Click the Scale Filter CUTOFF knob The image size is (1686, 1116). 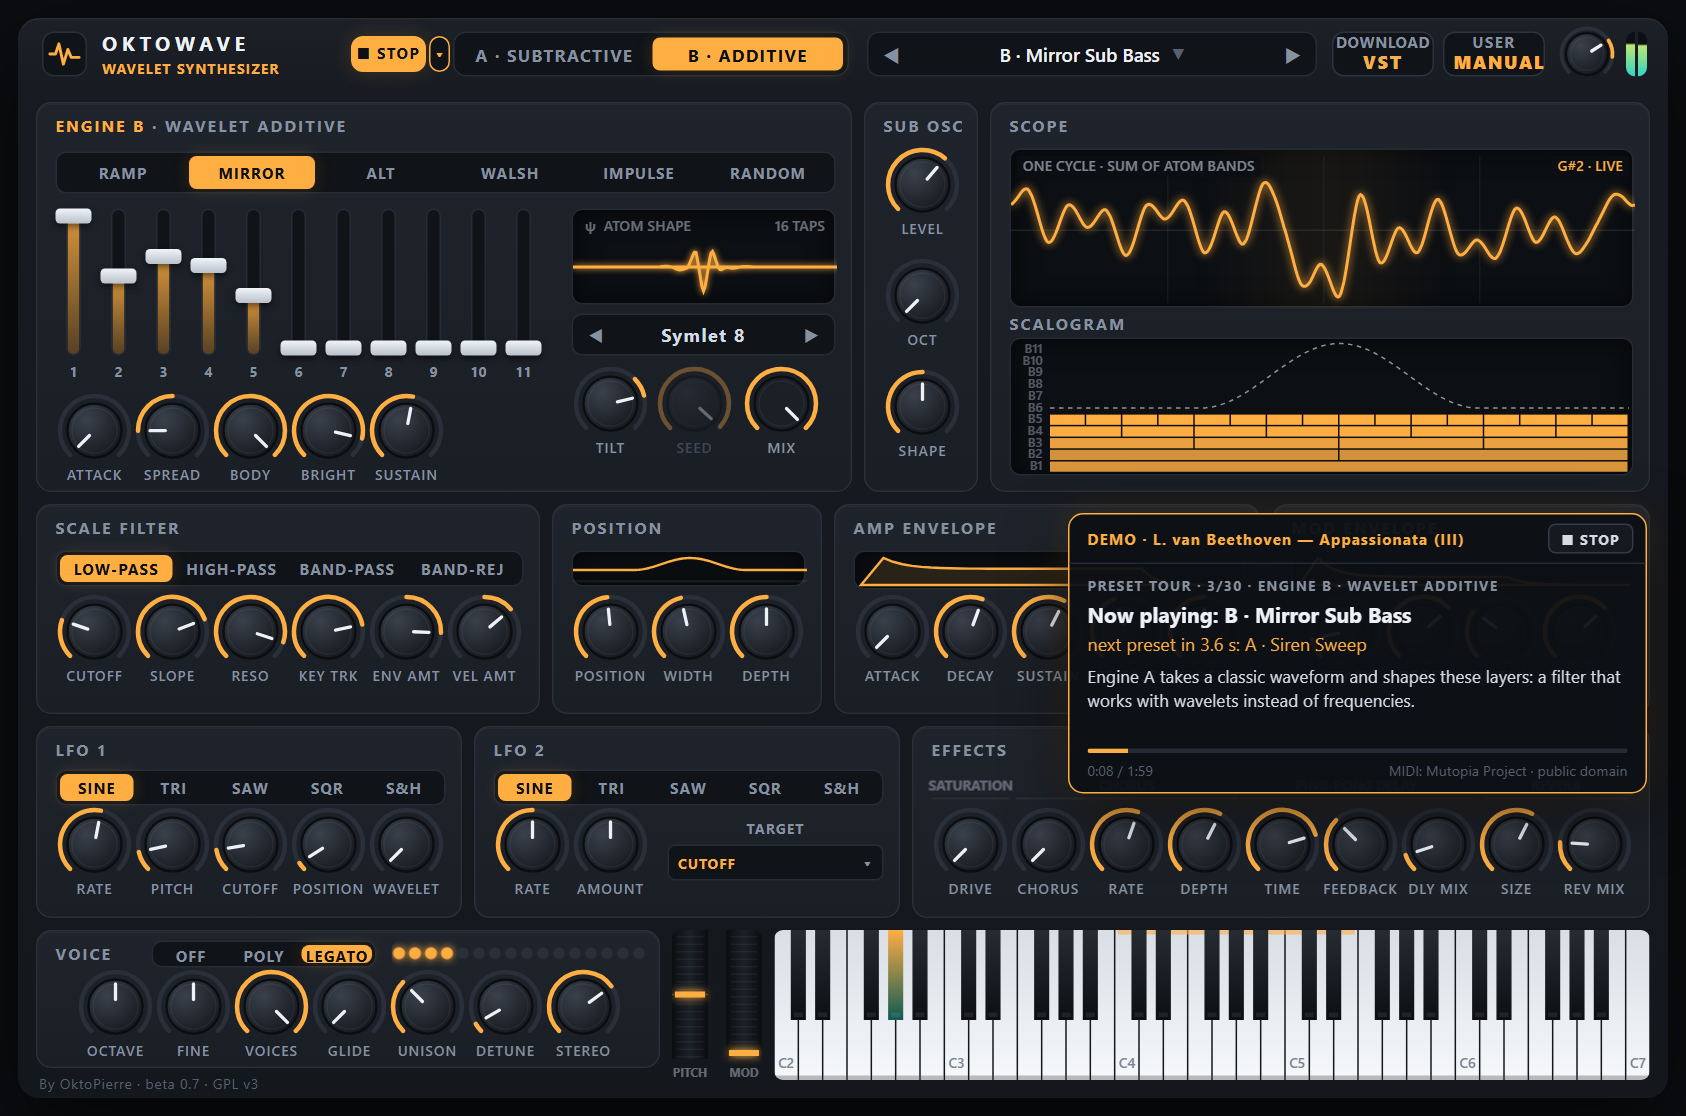coord(93,630)
